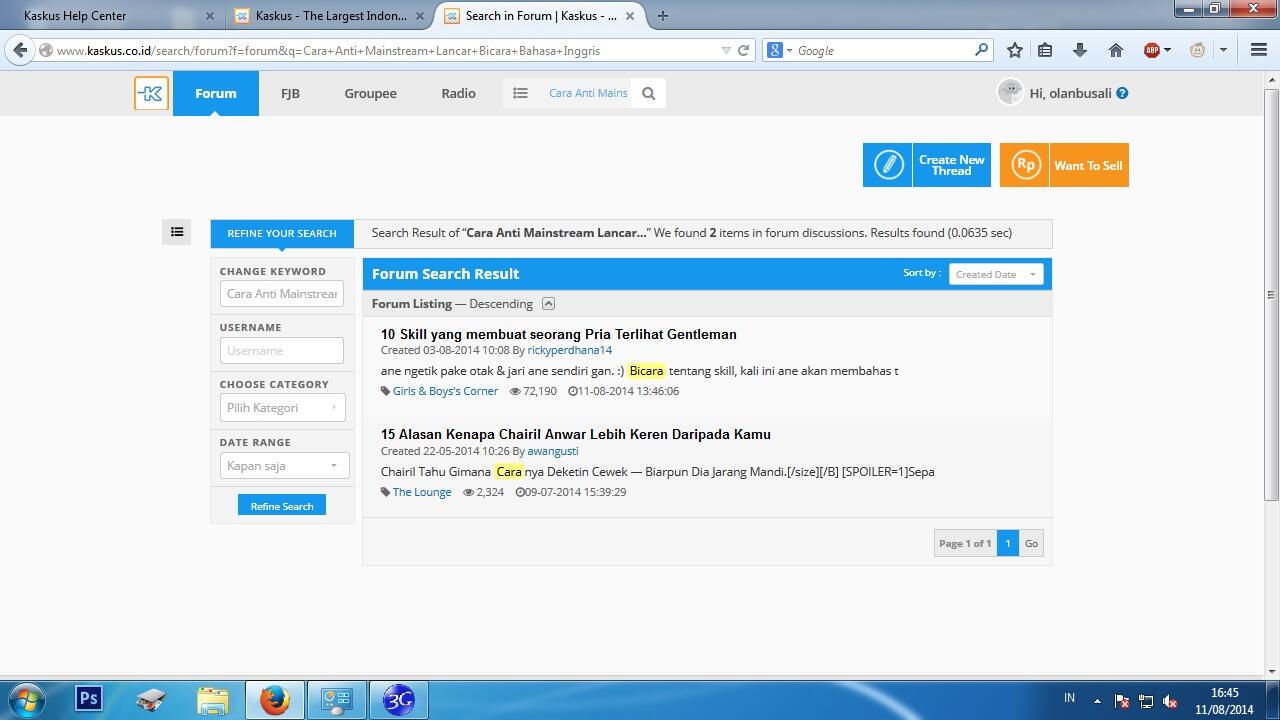Select page 1 in the pagination
This screenshot has width=1280, height=720.
[1008, 543]
